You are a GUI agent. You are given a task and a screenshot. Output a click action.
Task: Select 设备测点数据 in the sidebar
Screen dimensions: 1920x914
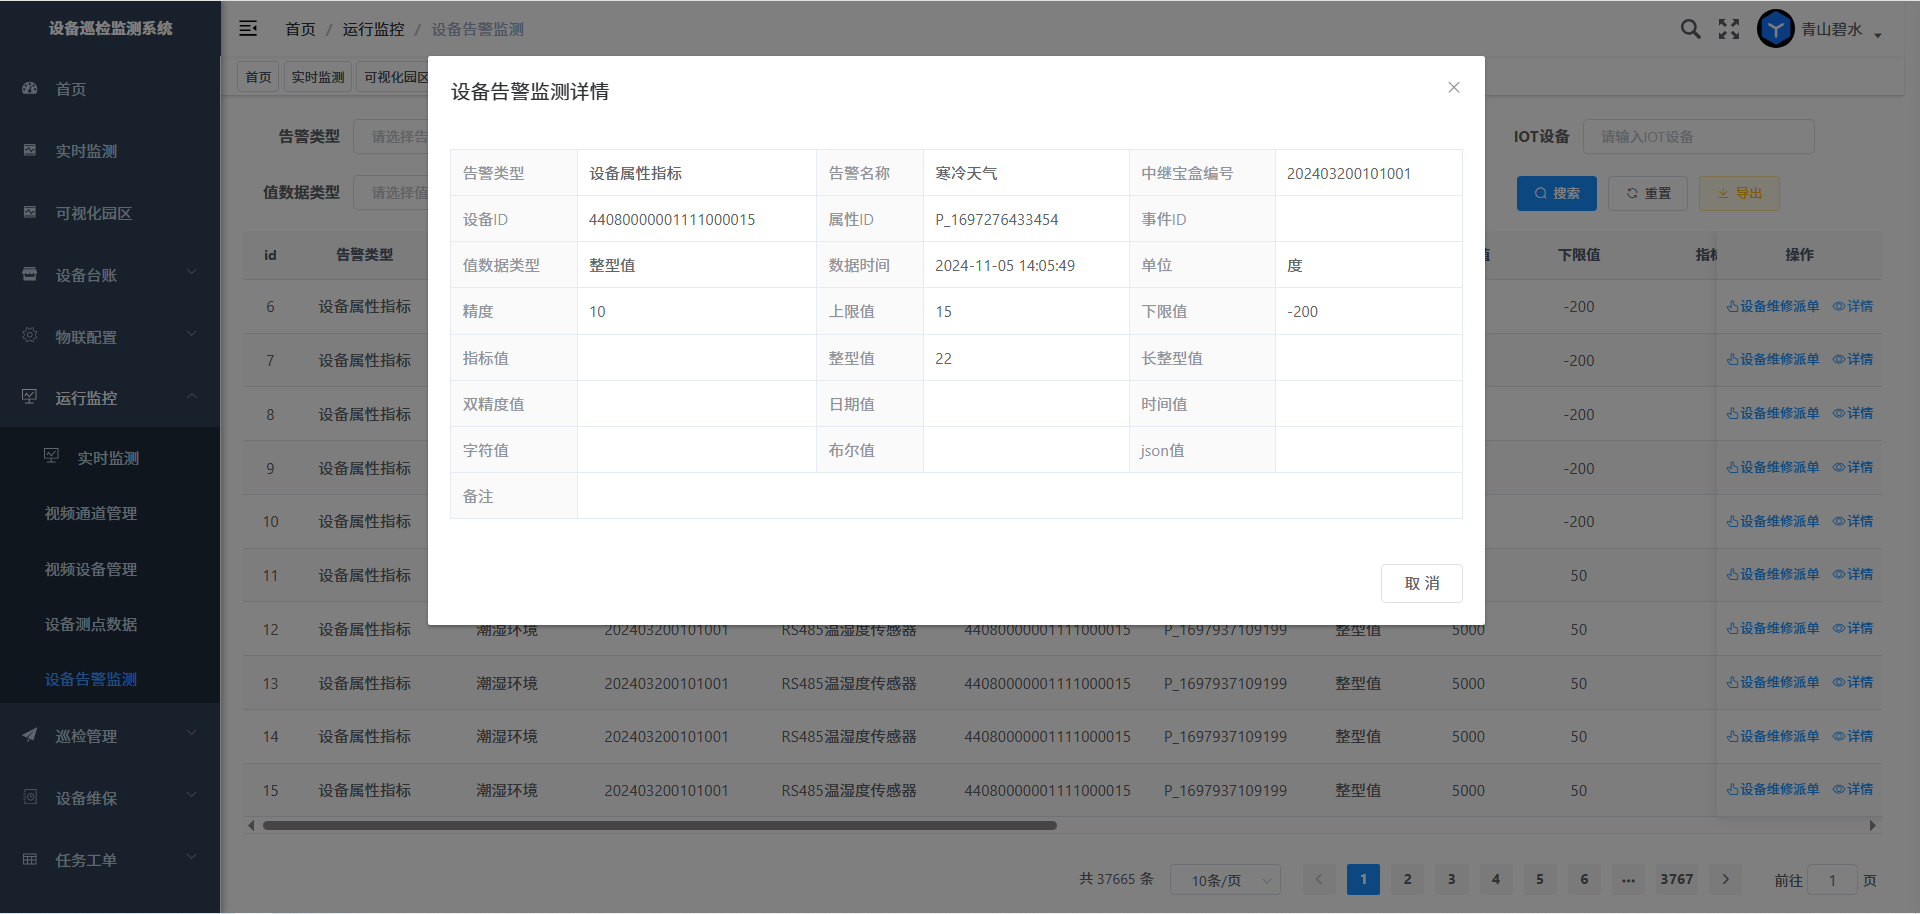click(91, 624)
